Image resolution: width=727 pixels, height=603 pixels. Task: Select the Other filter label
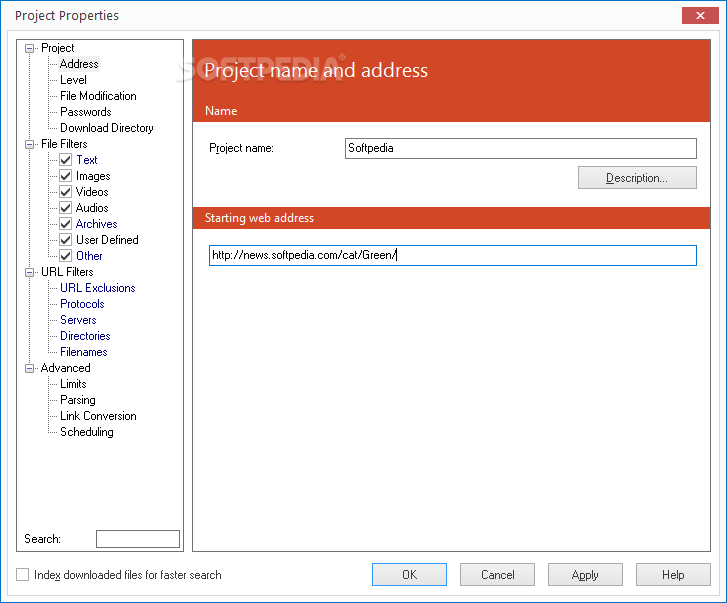click(89, 256)
